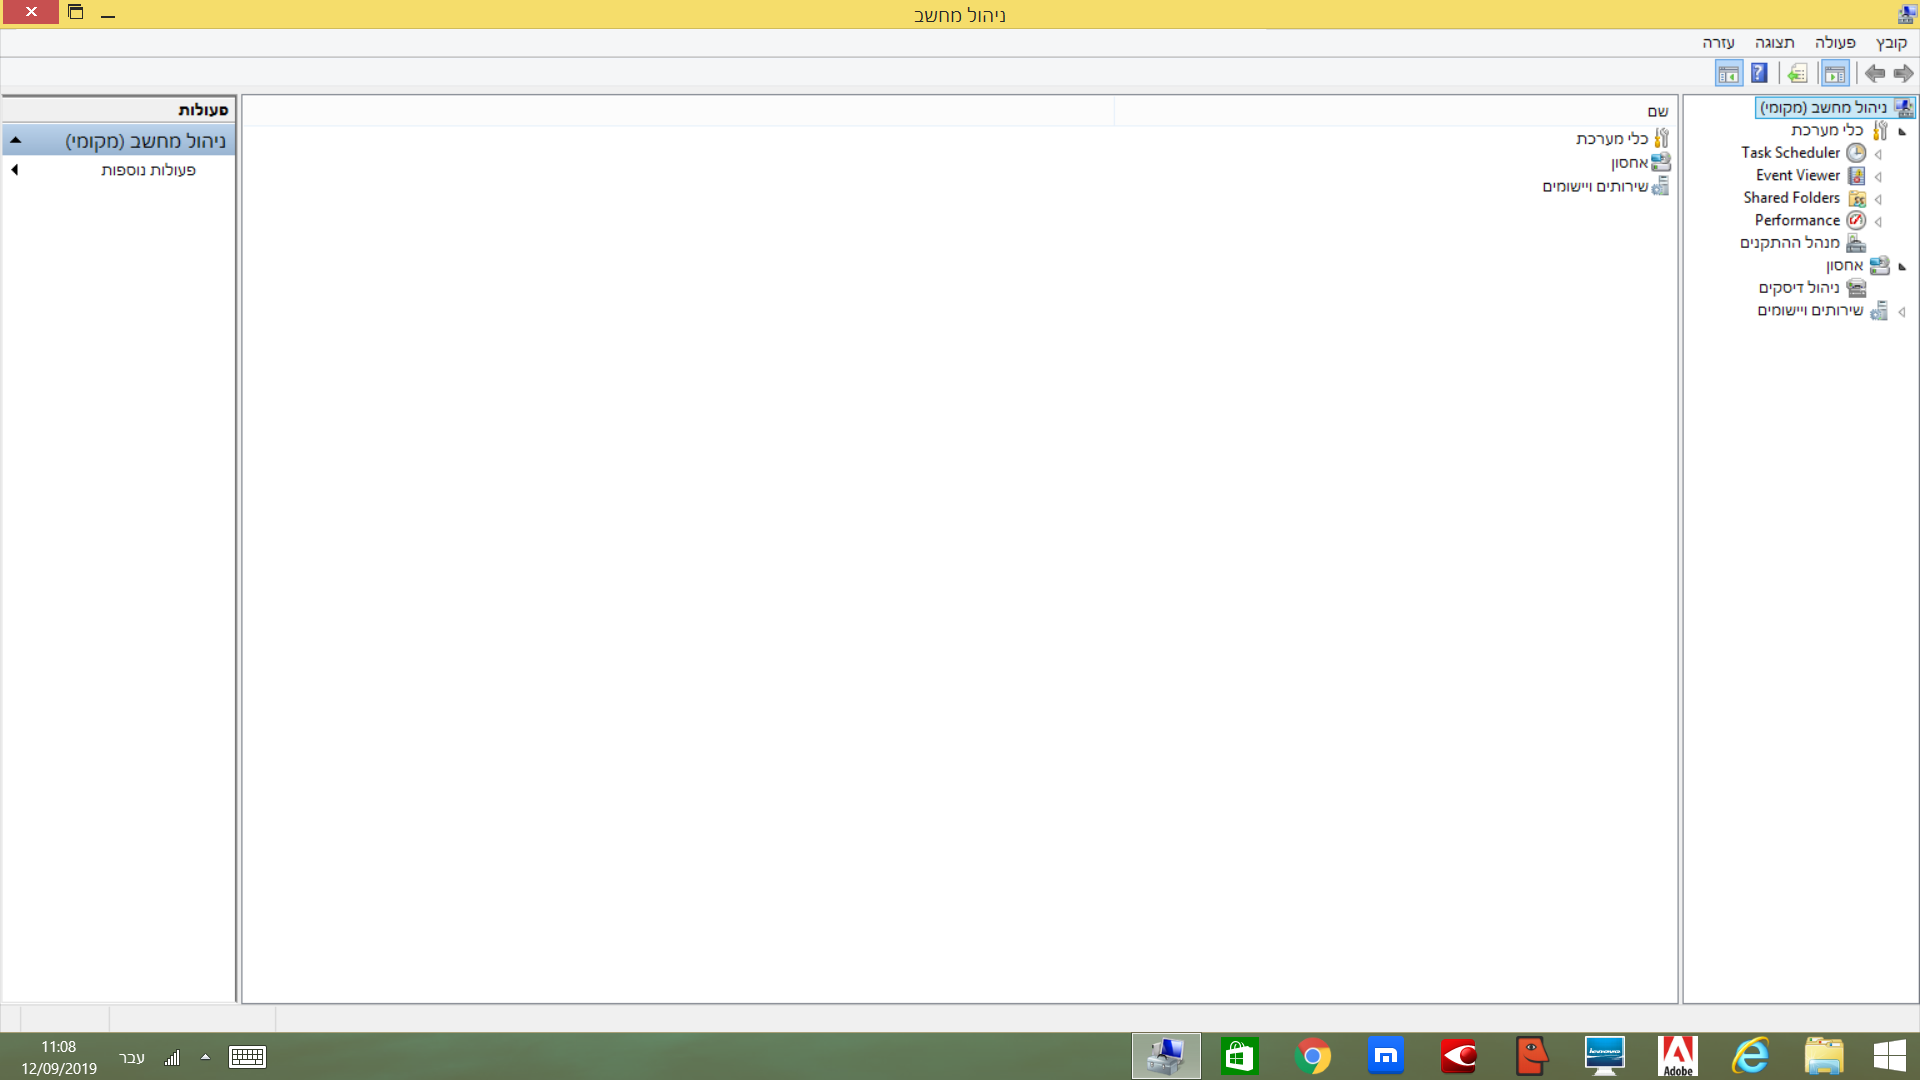Open ניהול דיסקים (Disk Management) node
This screenshot has width=1920, height=1080.
pos(1798,288)
